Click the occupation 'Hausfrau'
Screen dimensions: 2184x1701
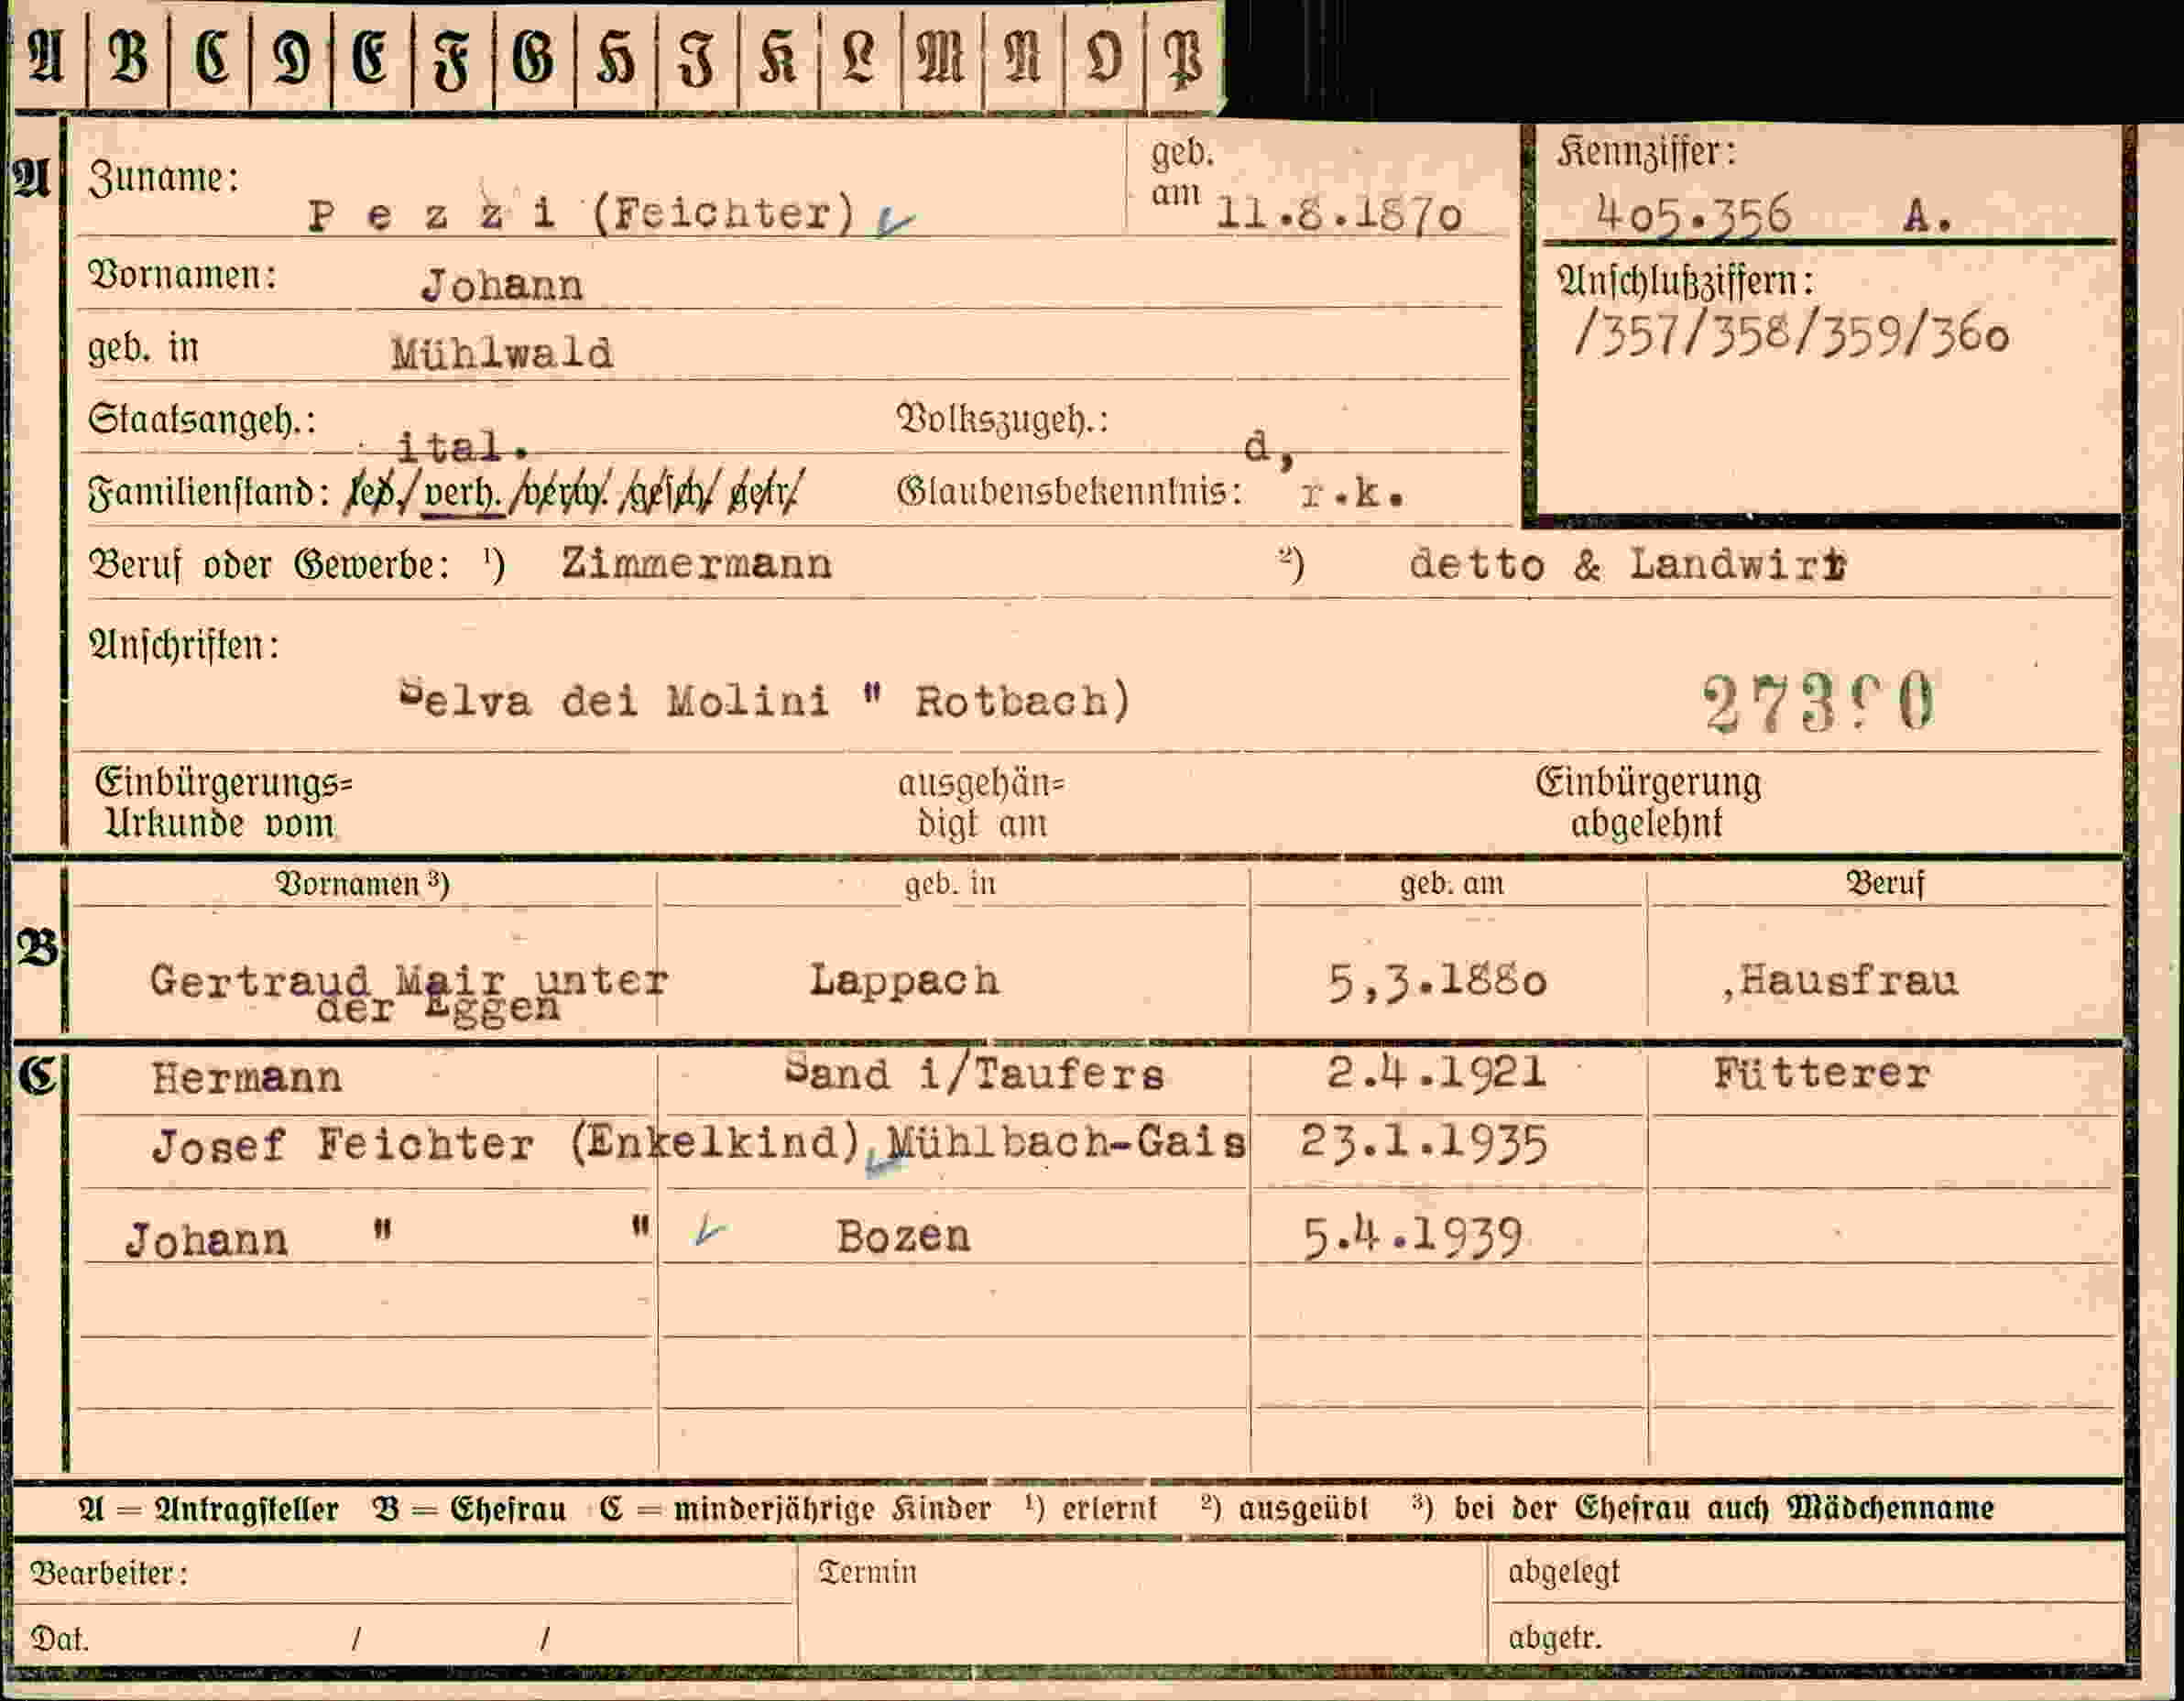(1848, 980)
